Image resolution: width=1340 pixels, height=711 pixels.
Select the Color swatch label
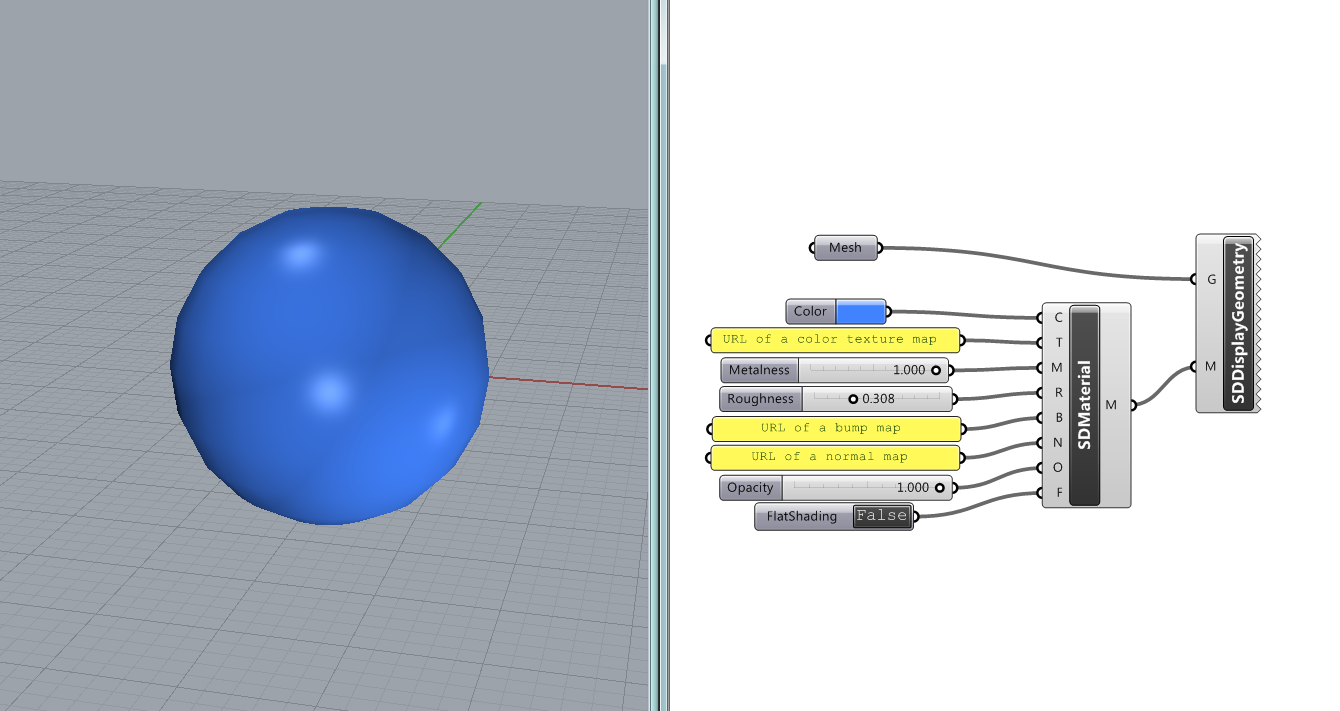pos(810,312)
